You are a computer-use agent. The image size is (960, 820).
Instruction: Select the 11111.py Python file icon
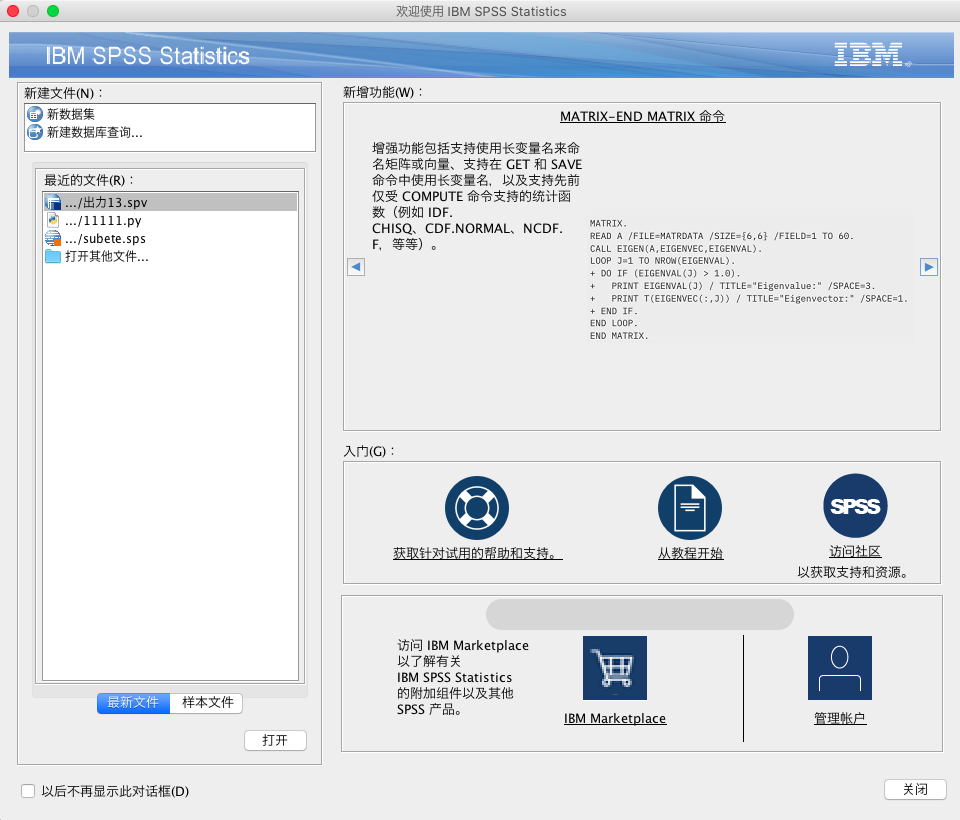(x=53, y=220)
